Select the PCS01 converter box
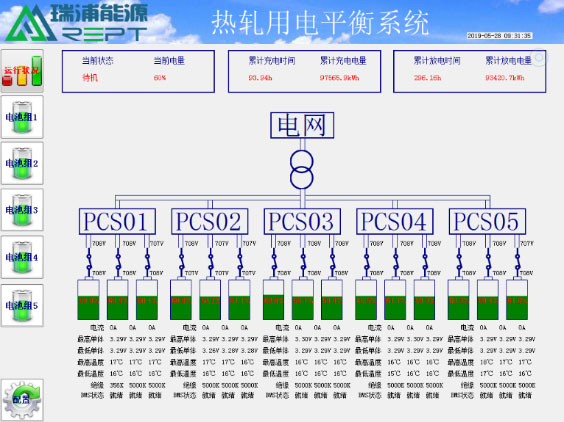564x422 pixels. pos(117,221)
